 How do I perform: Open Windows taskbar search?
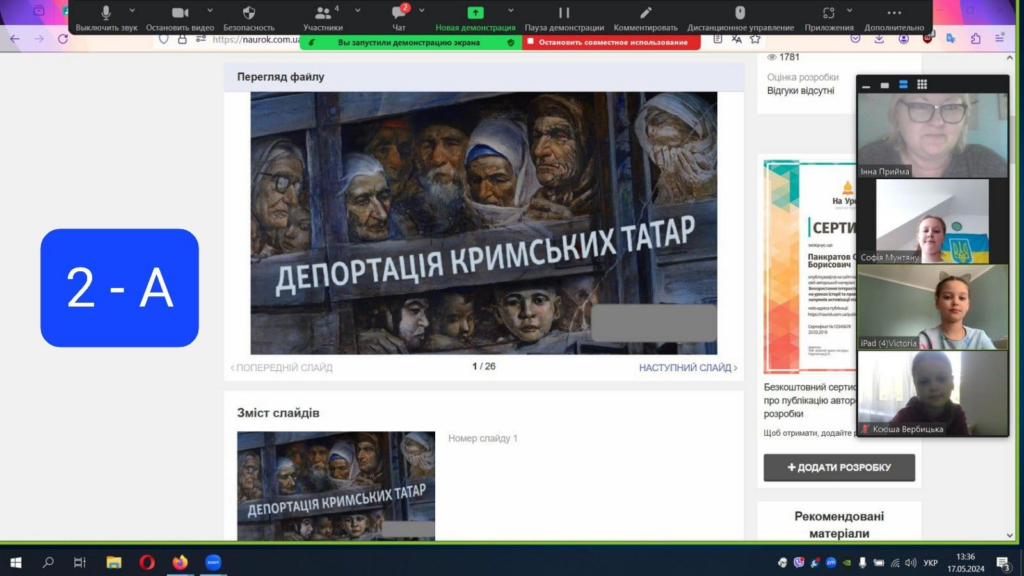(48, 562)
